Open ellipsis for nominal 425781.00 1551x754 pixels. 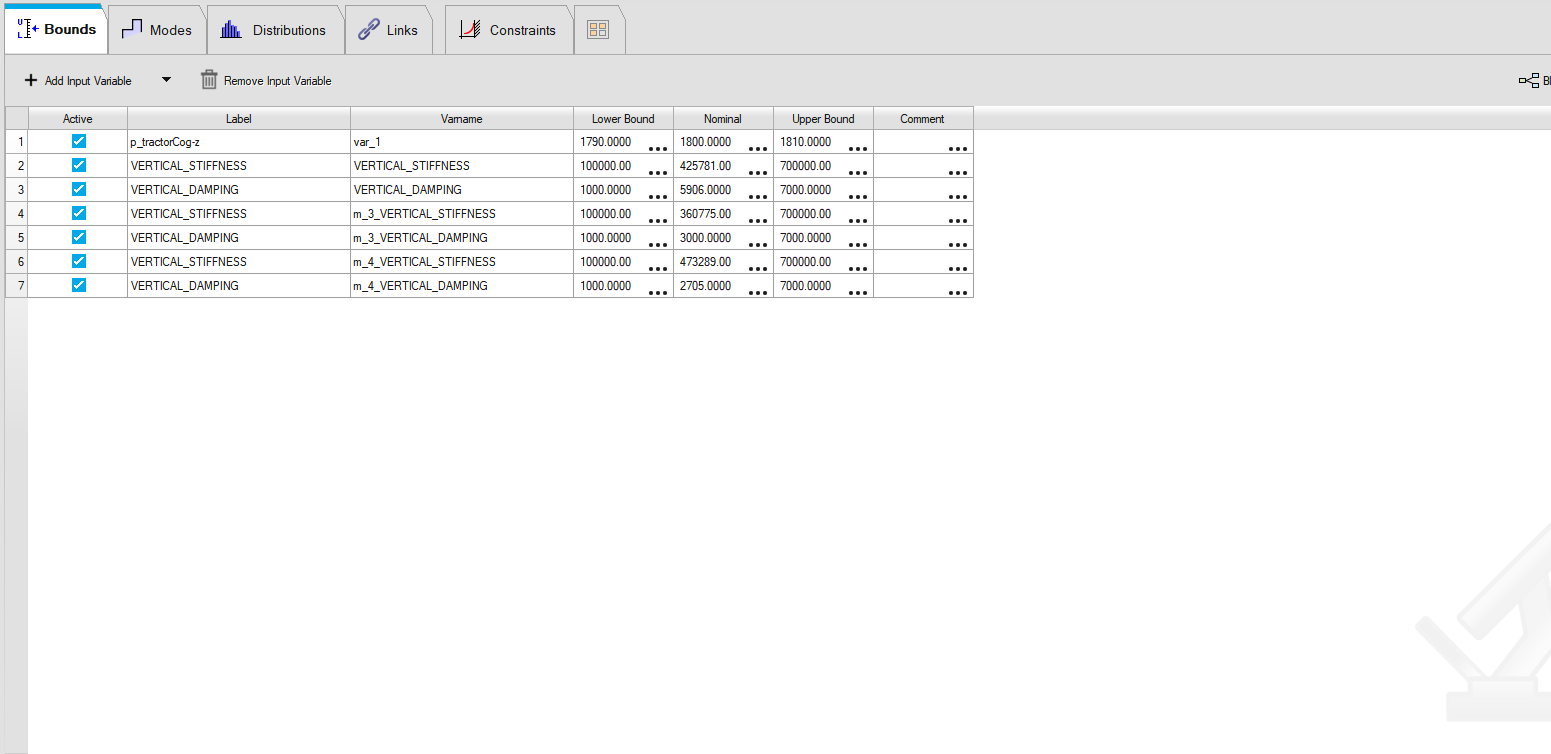(758, 171)
